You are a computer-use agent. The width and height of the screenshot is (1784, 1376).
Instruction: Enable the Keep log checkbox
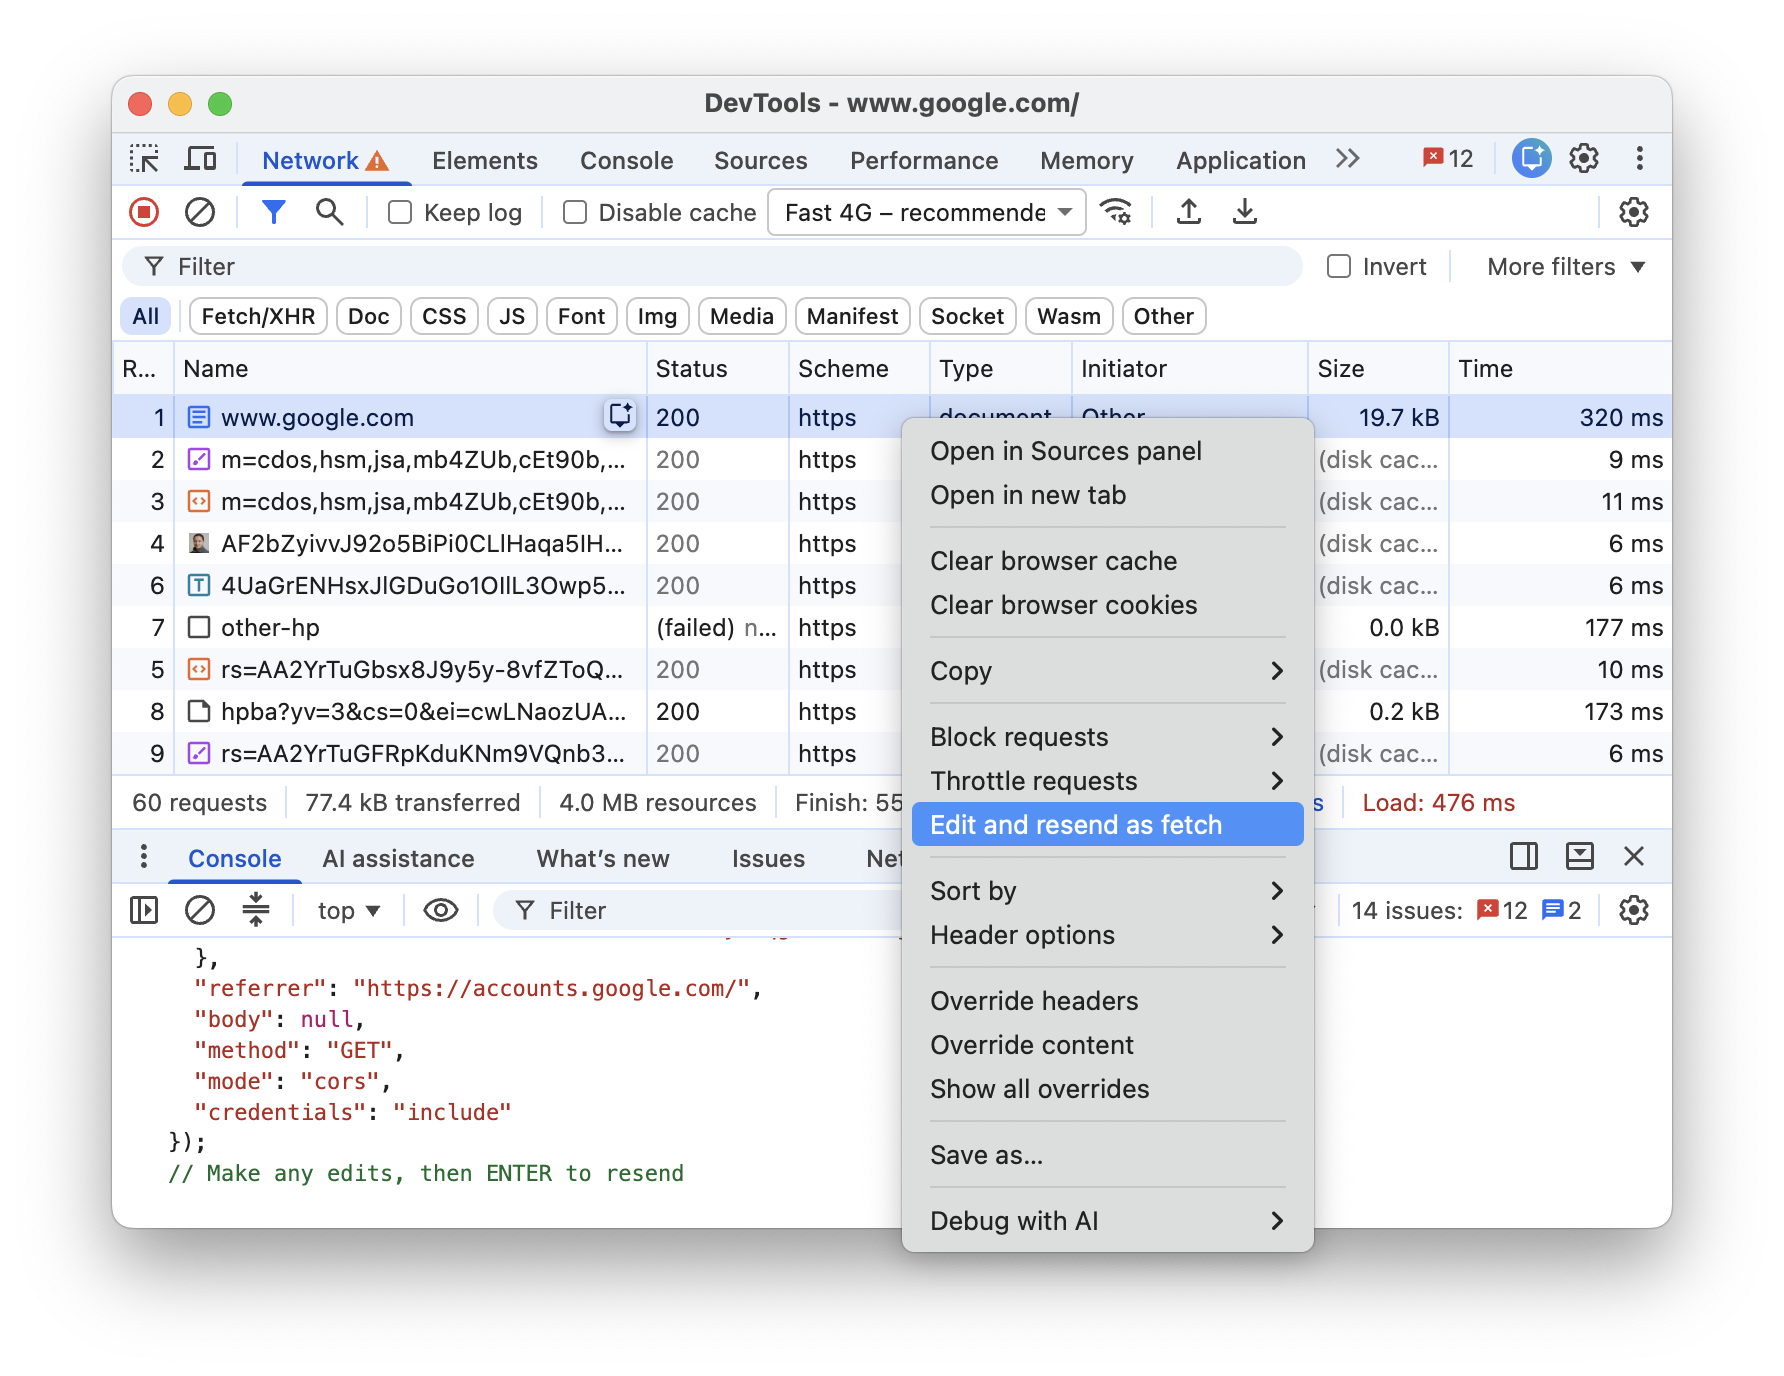[400, 212]
